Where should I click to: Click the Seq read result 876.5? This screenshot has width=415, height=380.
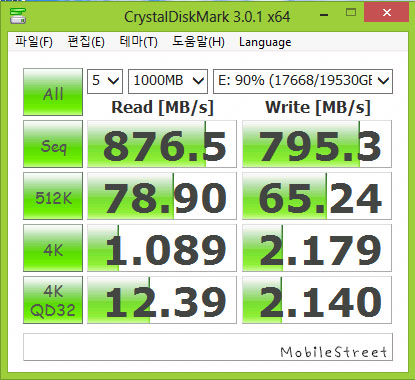pyautogui.click(x=162, y=144)
